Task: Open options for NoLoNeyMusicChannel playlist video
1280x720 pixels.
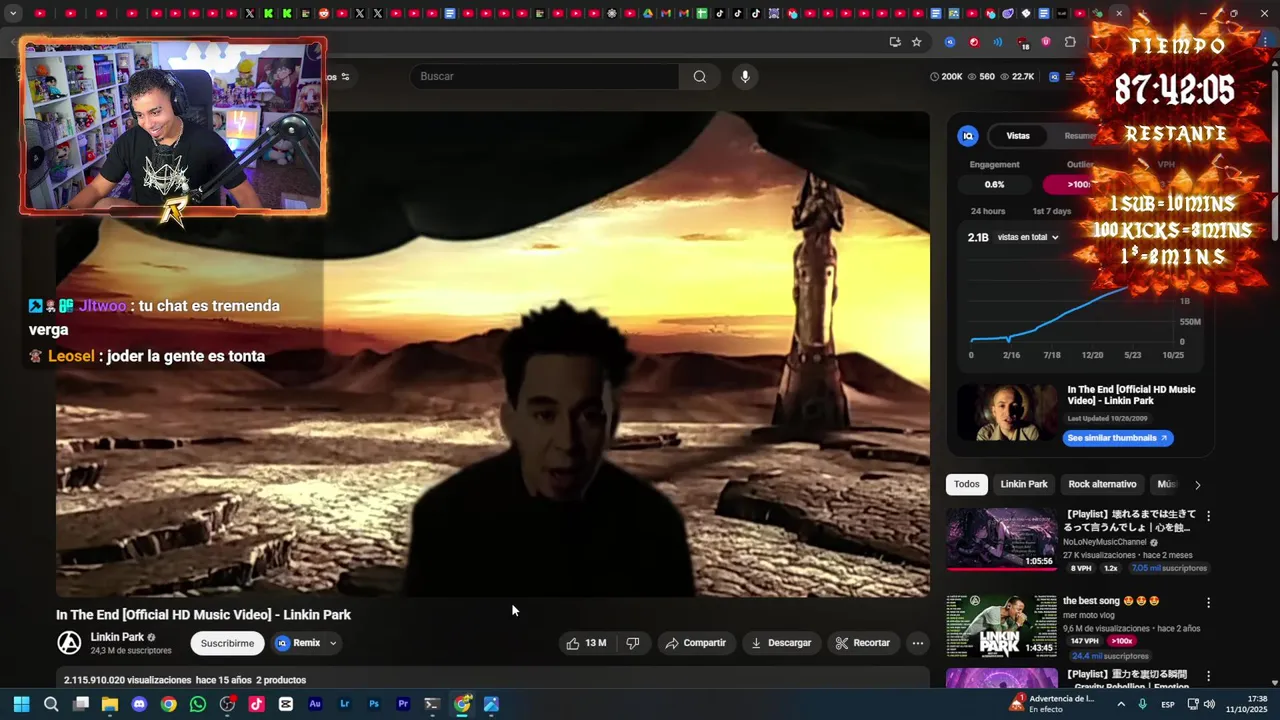Action: [1208, 516]
